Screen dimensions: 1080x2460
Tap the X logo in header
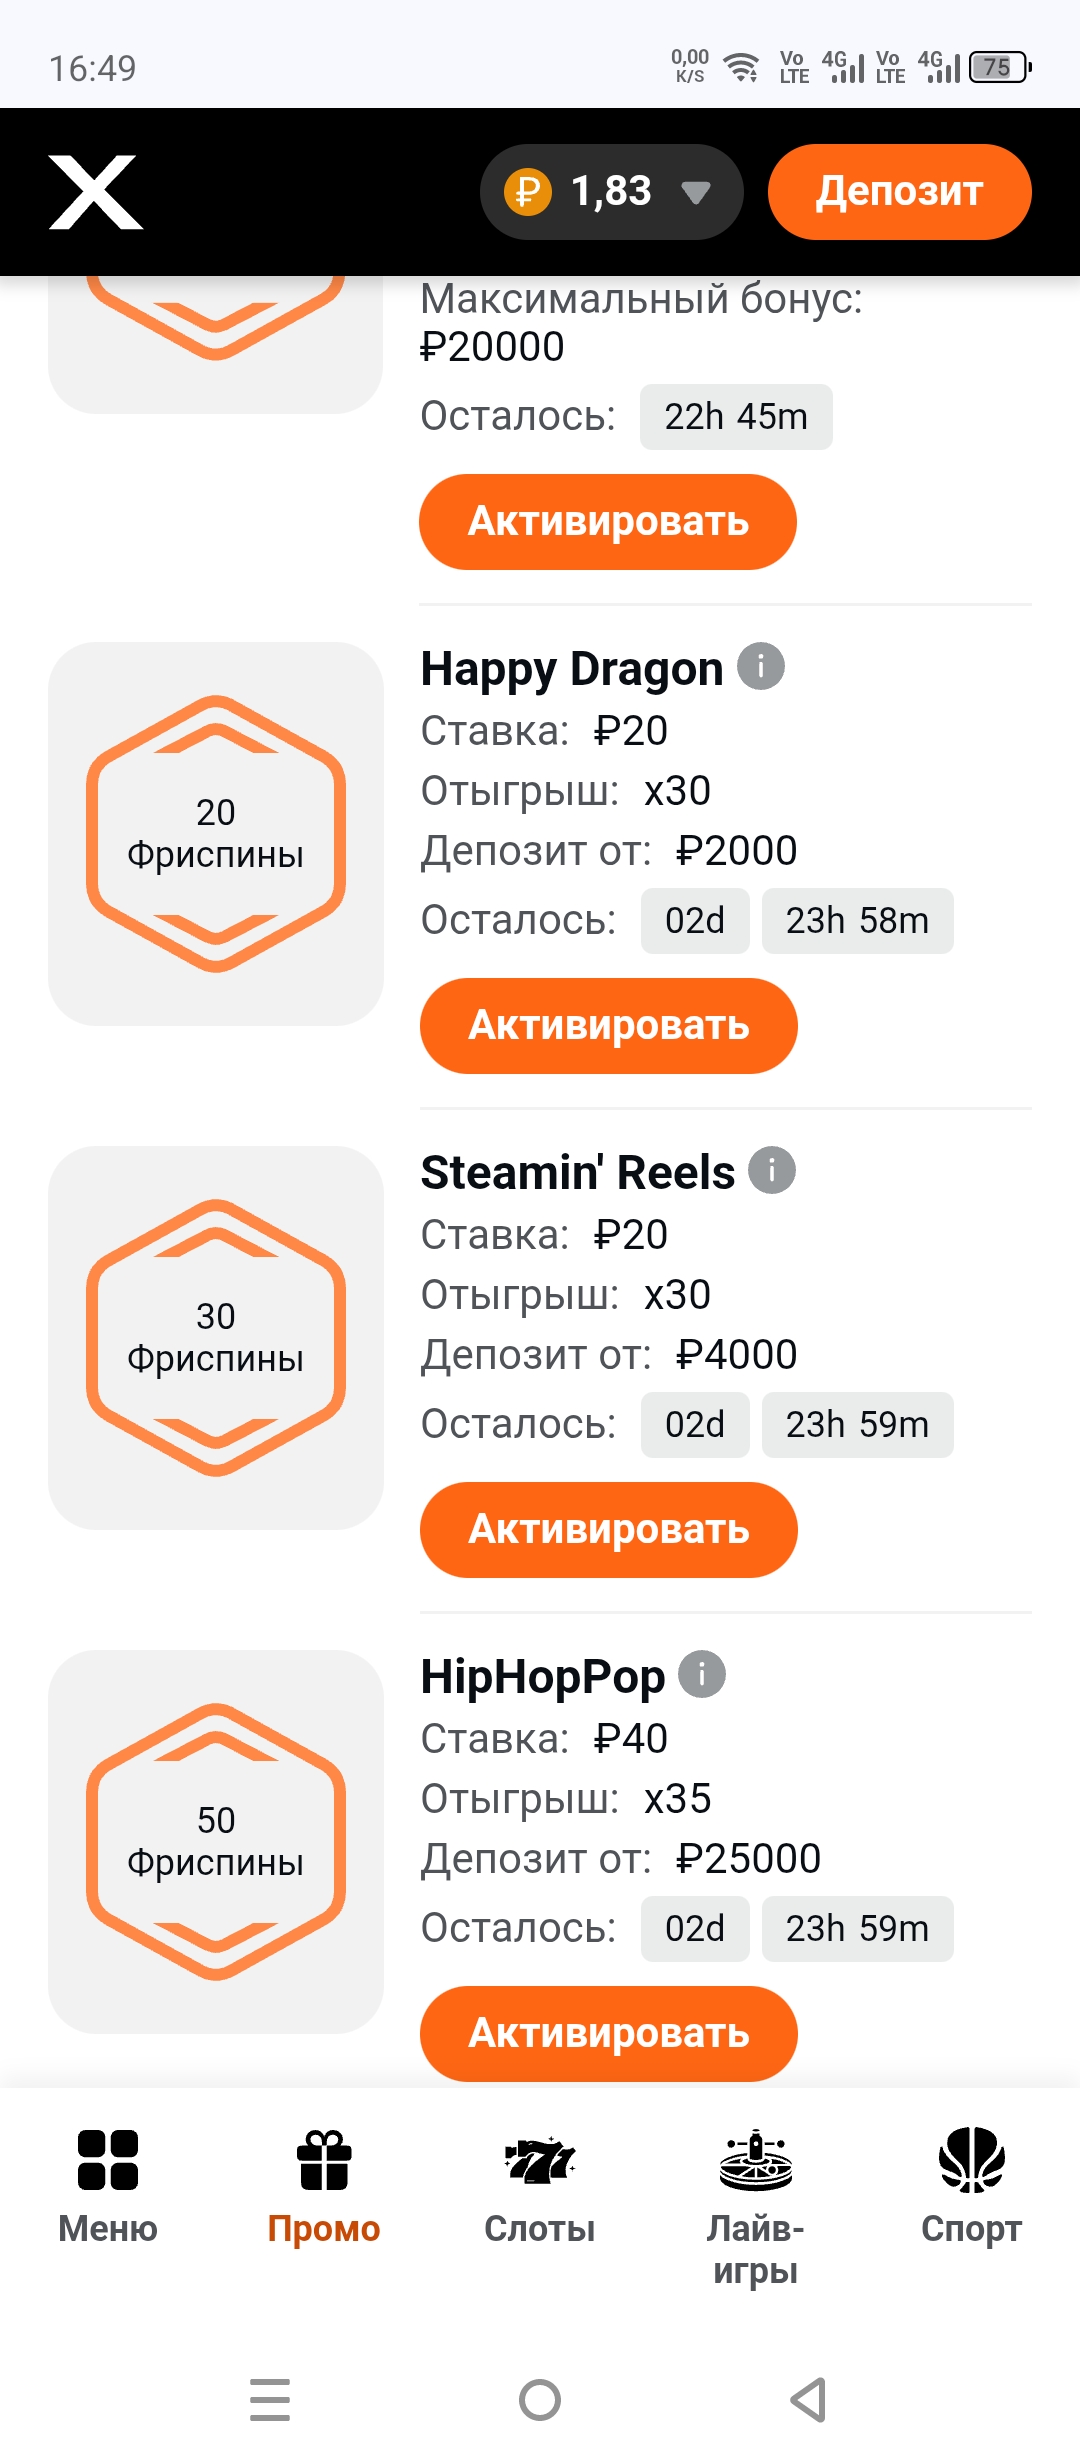coord(96,192)
